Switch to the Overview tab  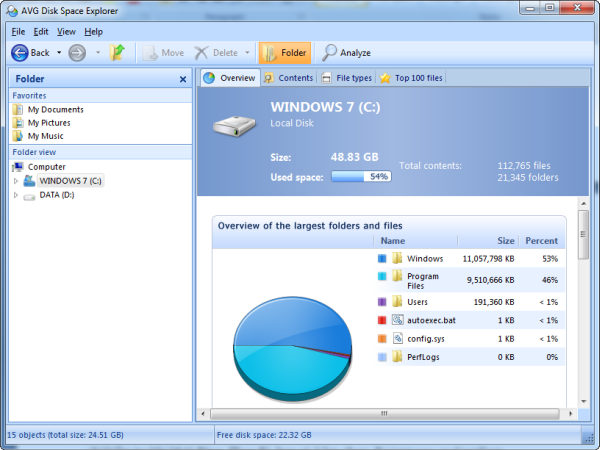[230, 78]
